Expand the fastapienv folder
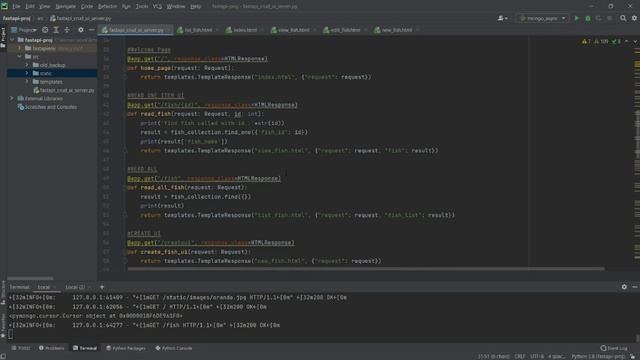The image size is (640, 360). (20, 48)
